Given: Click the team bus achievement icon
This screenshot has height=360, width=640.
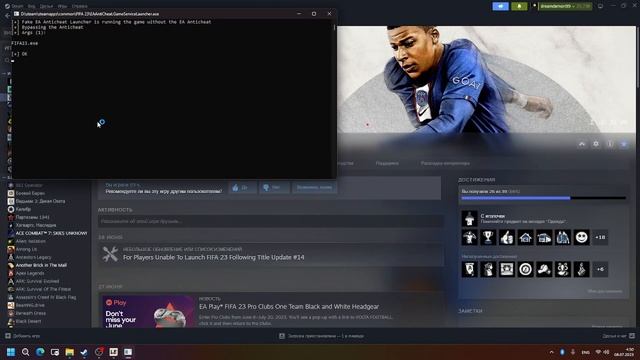Looking at the screenshot, I should click(x=544, y=237).
